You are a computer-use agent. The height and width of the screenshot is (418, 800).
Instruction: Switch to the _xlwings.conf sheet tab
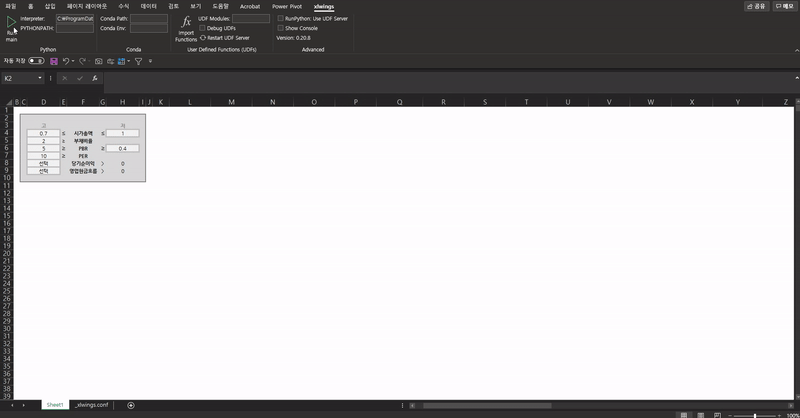(x=92, y=405)
